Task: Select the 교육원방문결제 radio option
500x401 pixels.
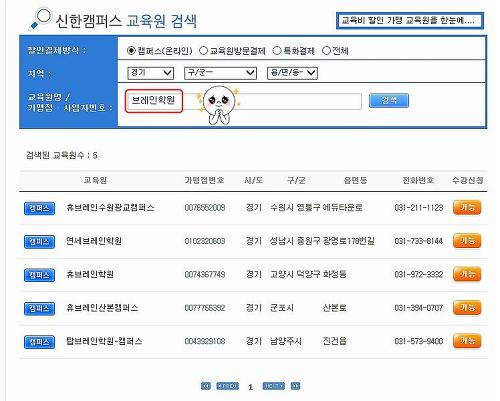Action: click(203, 51)
